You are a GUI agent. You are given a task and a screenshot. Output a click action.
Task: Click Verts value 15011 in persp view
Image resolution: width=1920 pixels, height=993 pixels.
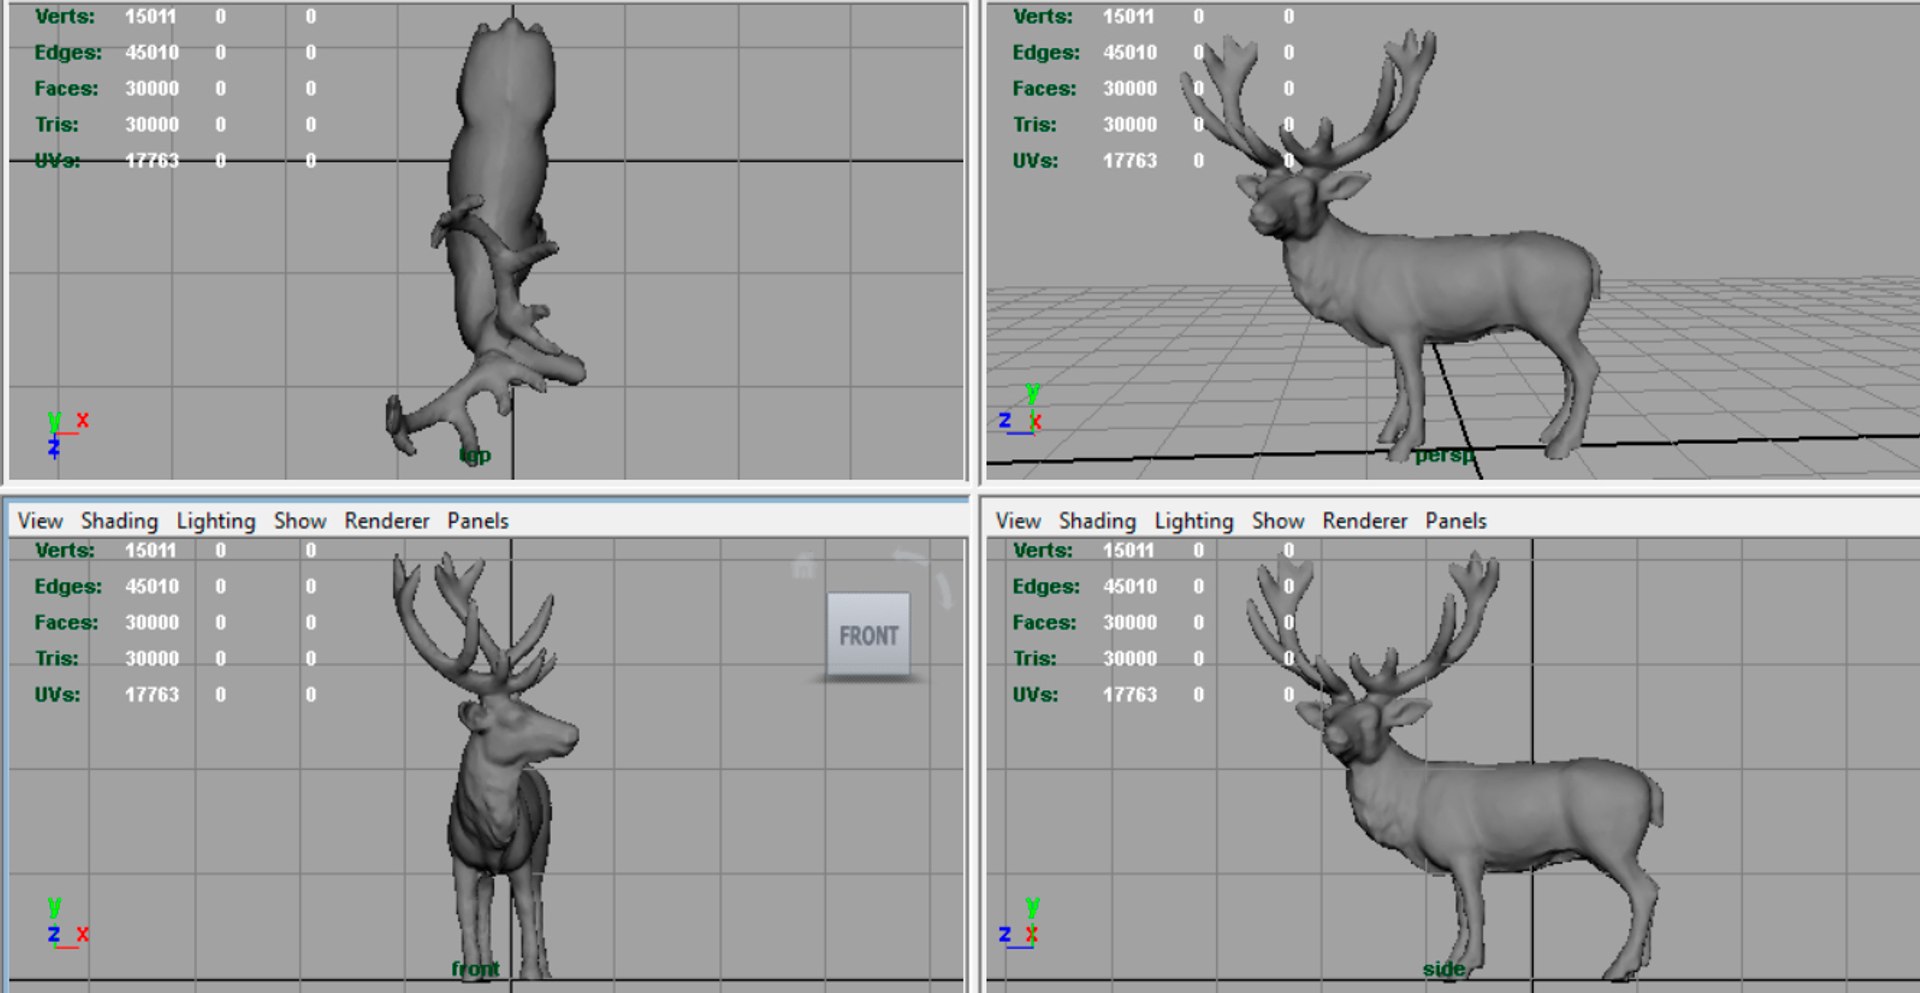[1128, 17]
